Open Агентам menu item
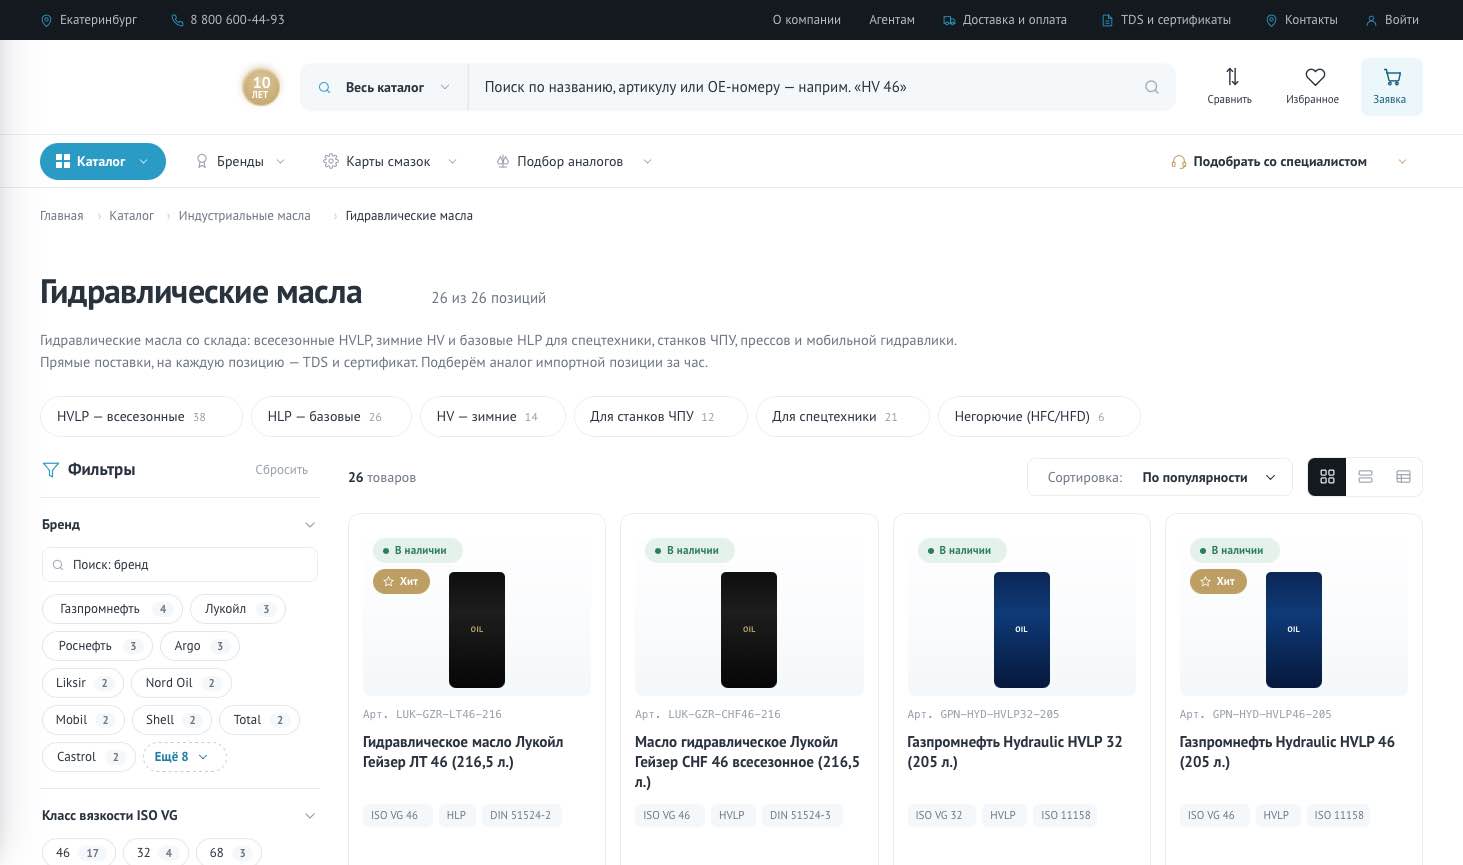1463x865 pixels. coord(892,20)
